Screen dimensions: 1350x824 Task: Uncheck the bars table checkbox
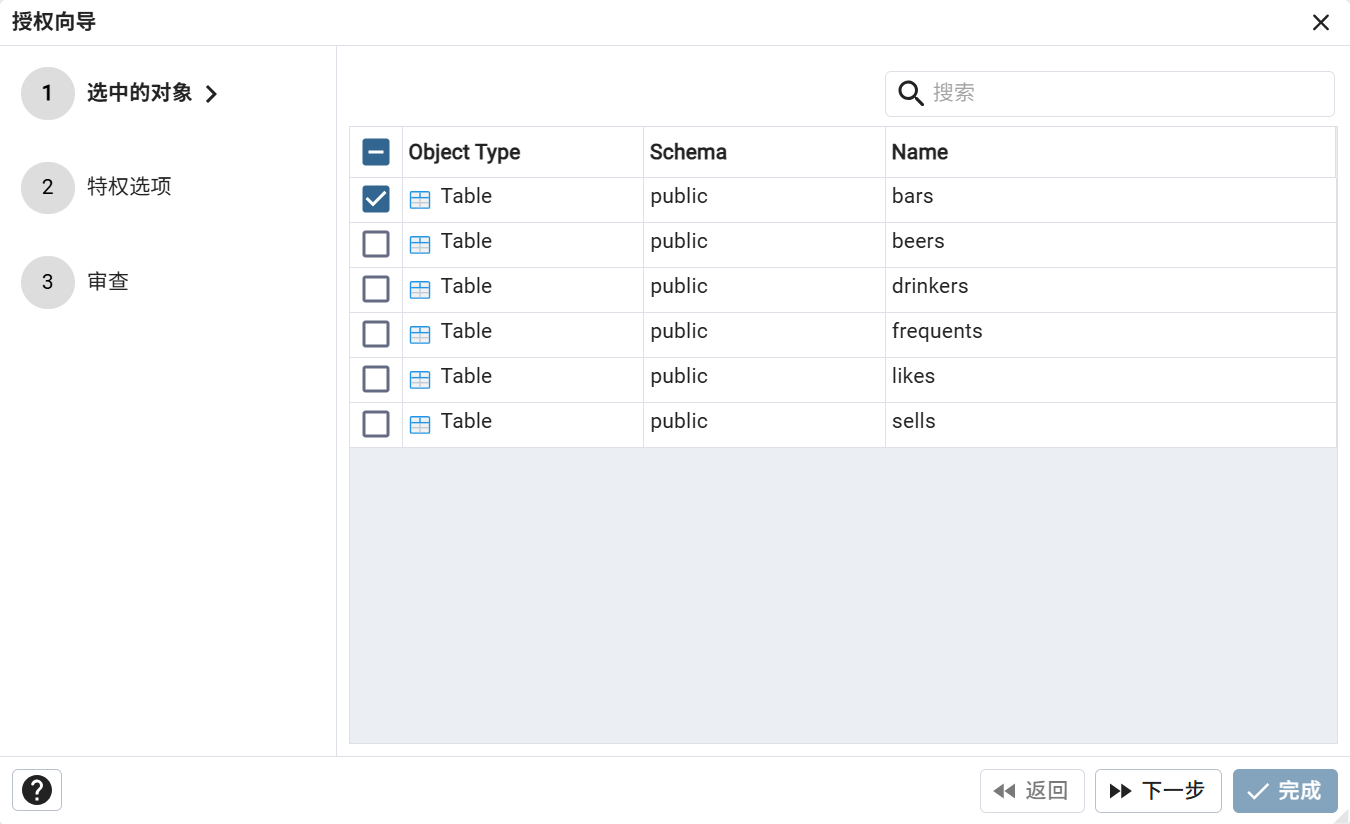[x=376, y=200]
